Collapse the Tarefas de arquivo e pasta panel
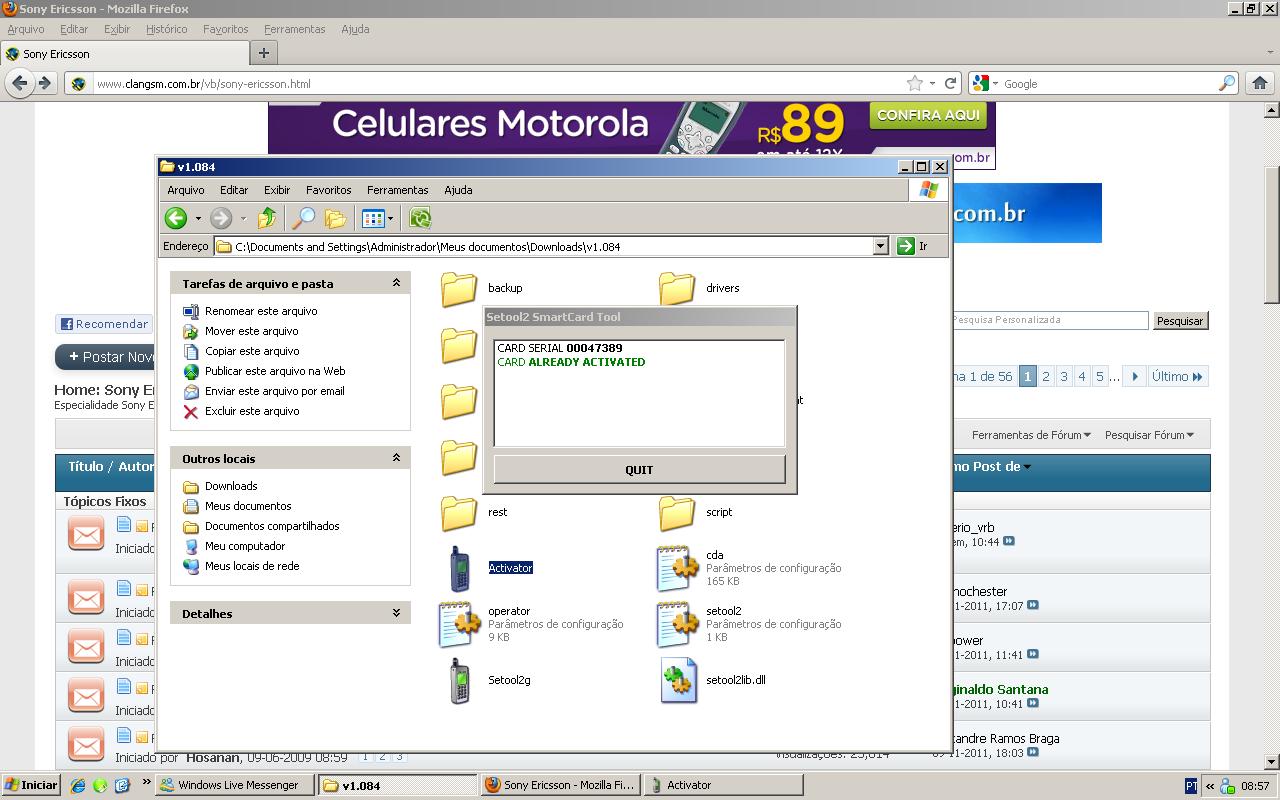Screen dimensions: 1280x800 [x=396, y=283]
